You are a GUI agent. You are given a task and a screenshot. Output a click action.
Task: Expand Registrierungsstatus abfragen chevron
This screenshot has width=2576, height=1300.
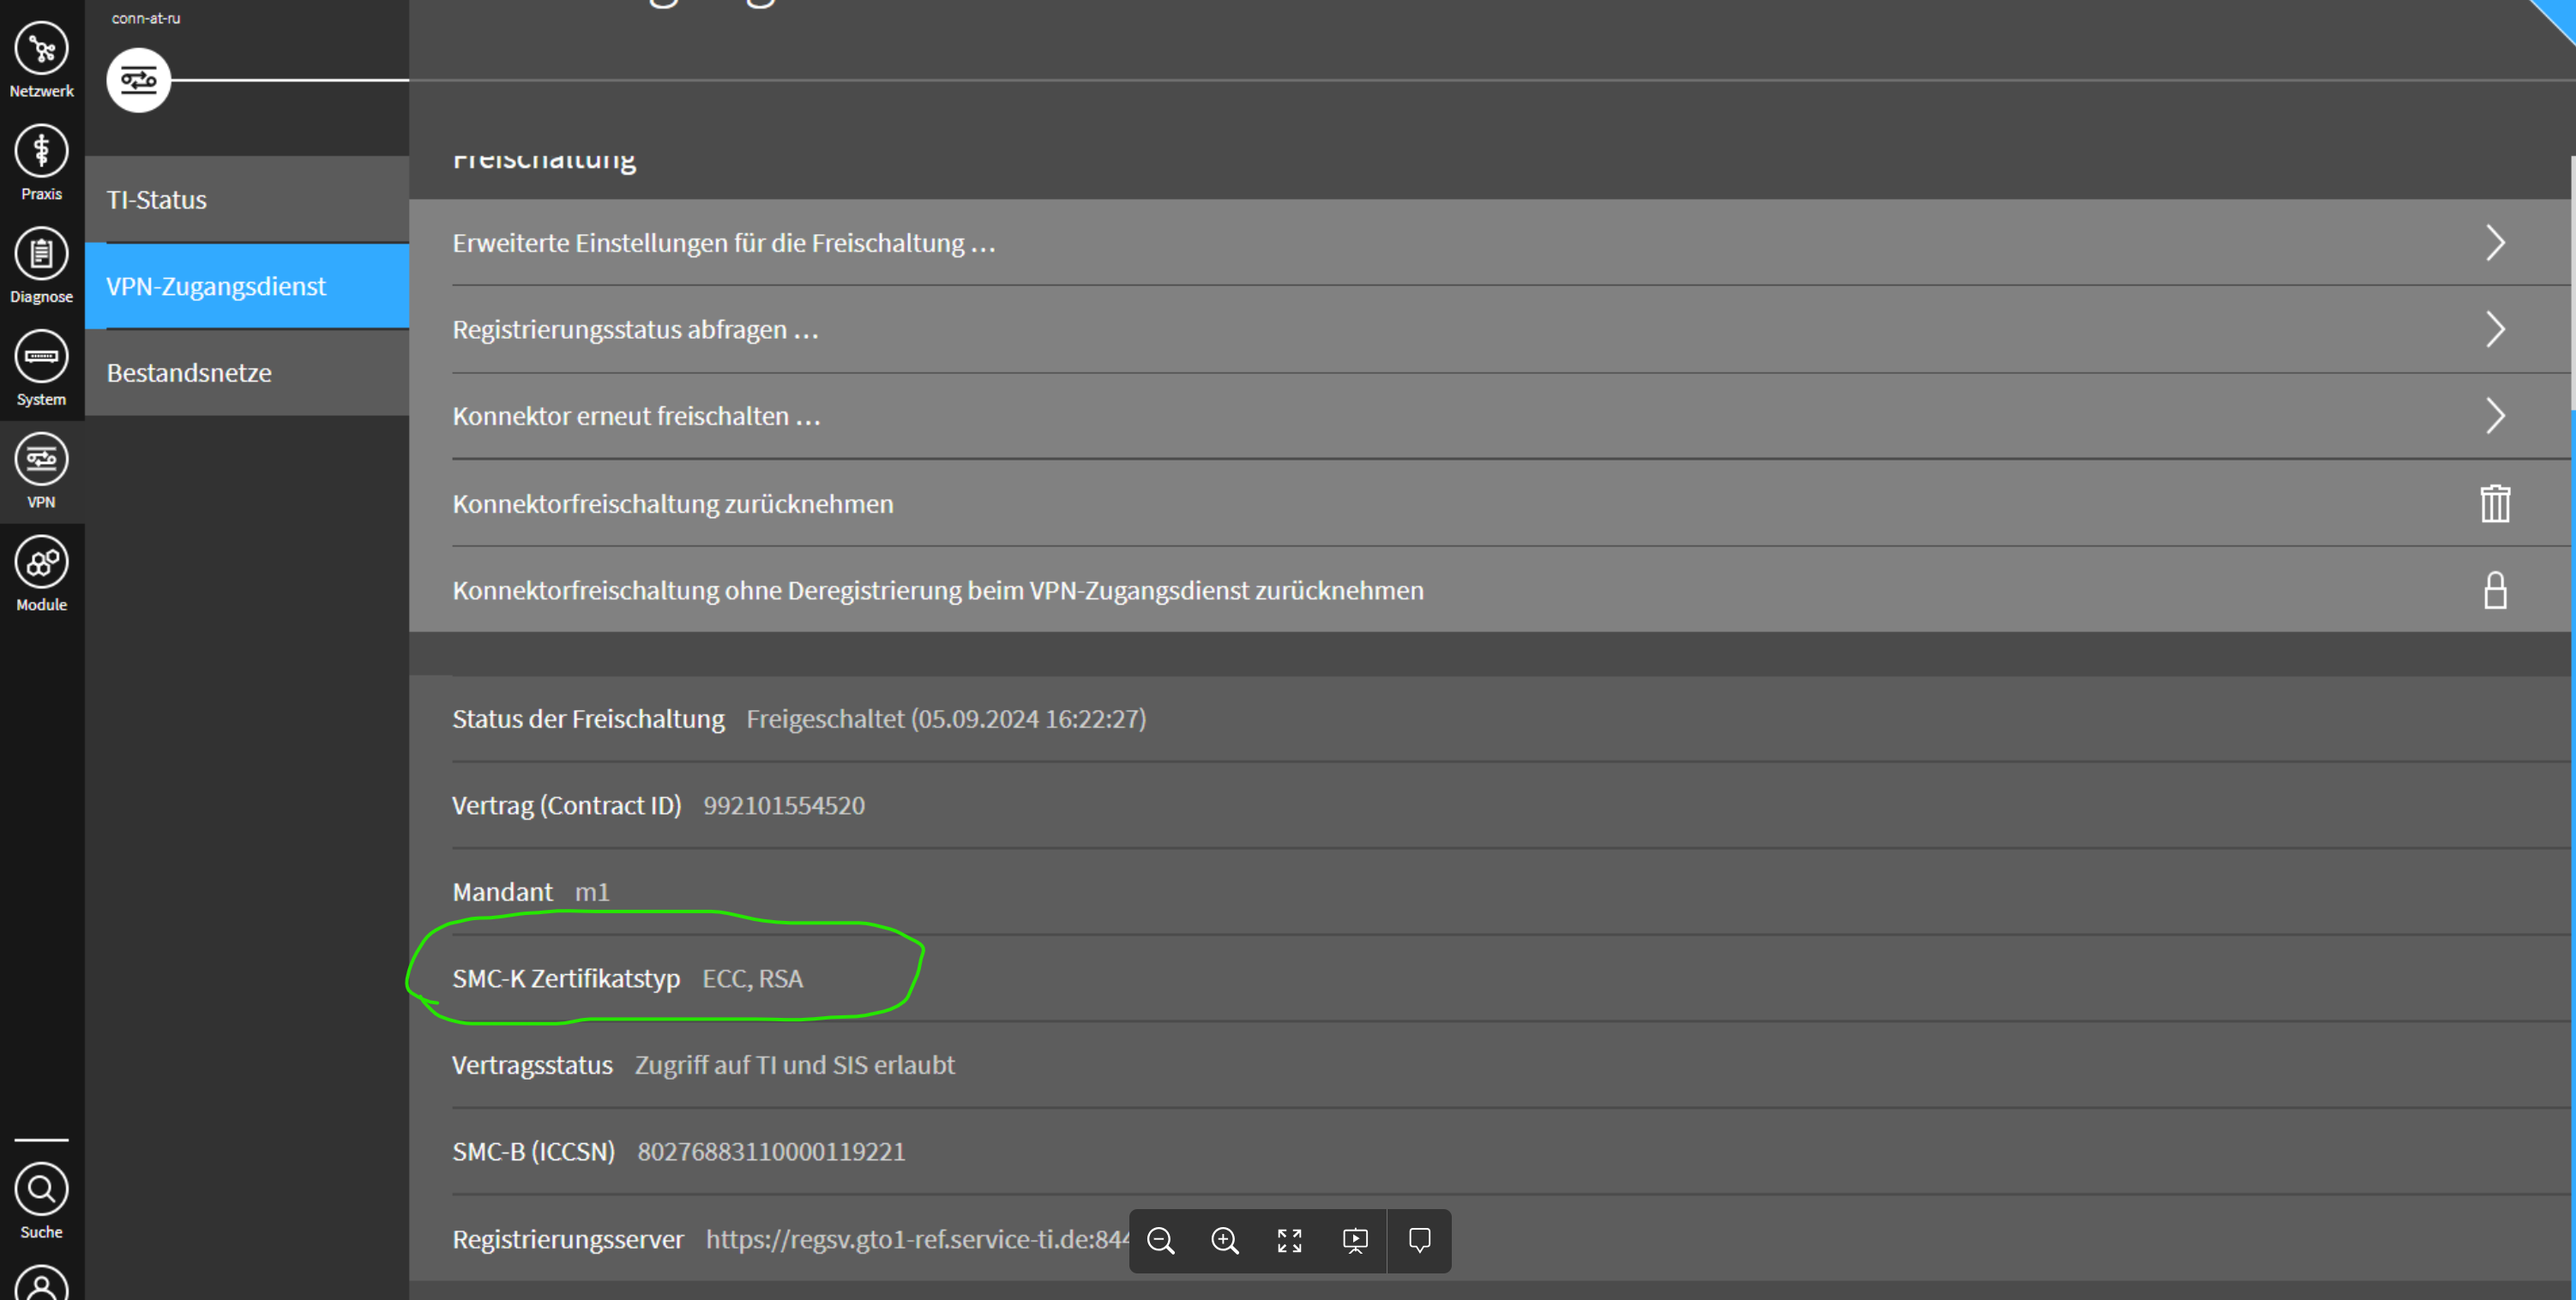[x=2494, y=329]
